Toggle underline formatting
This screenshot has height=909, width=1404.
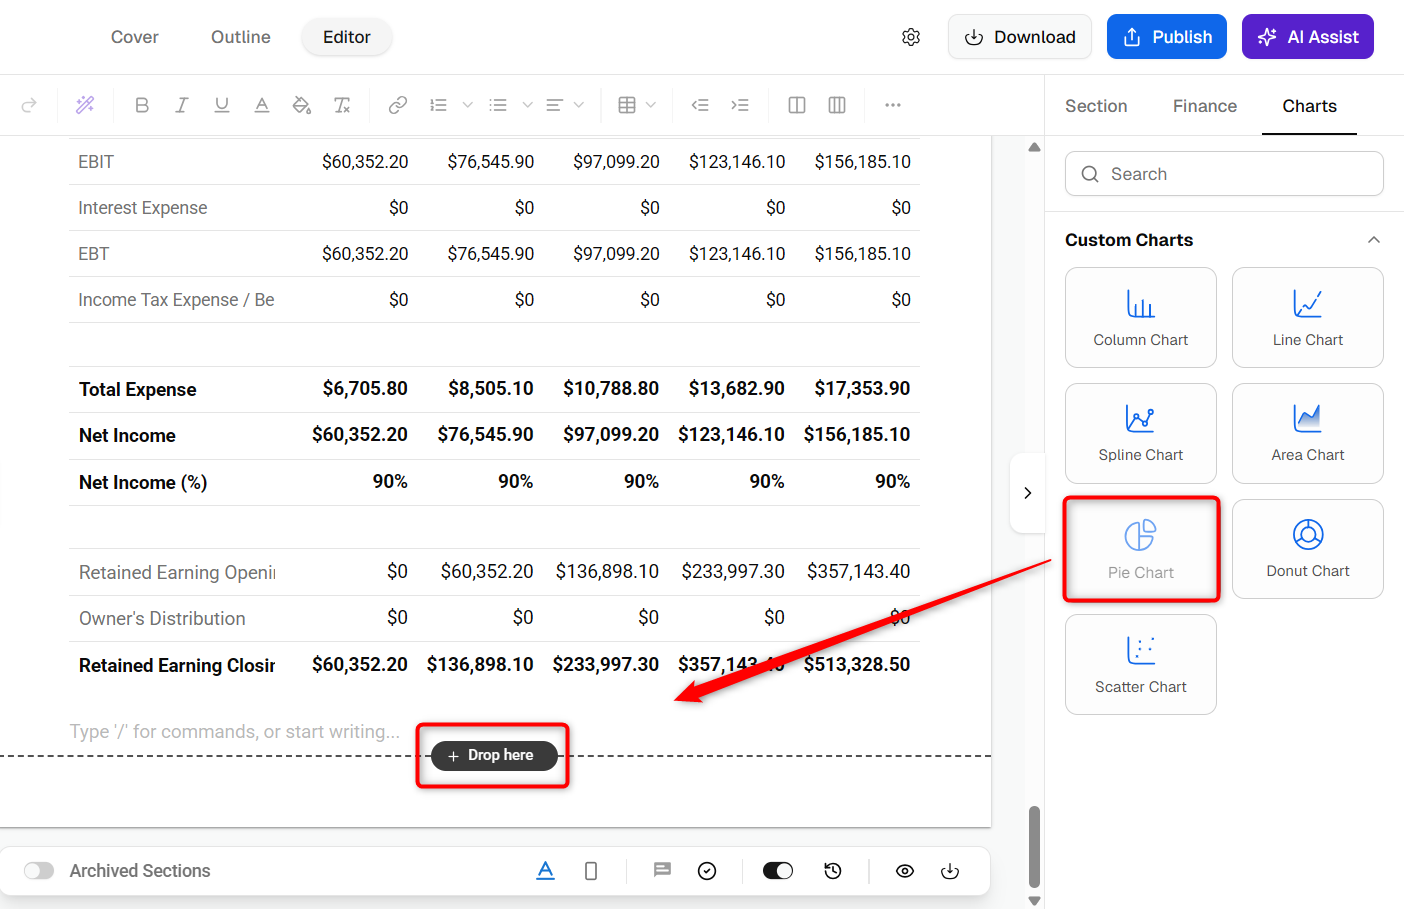[x=222, y=105]
